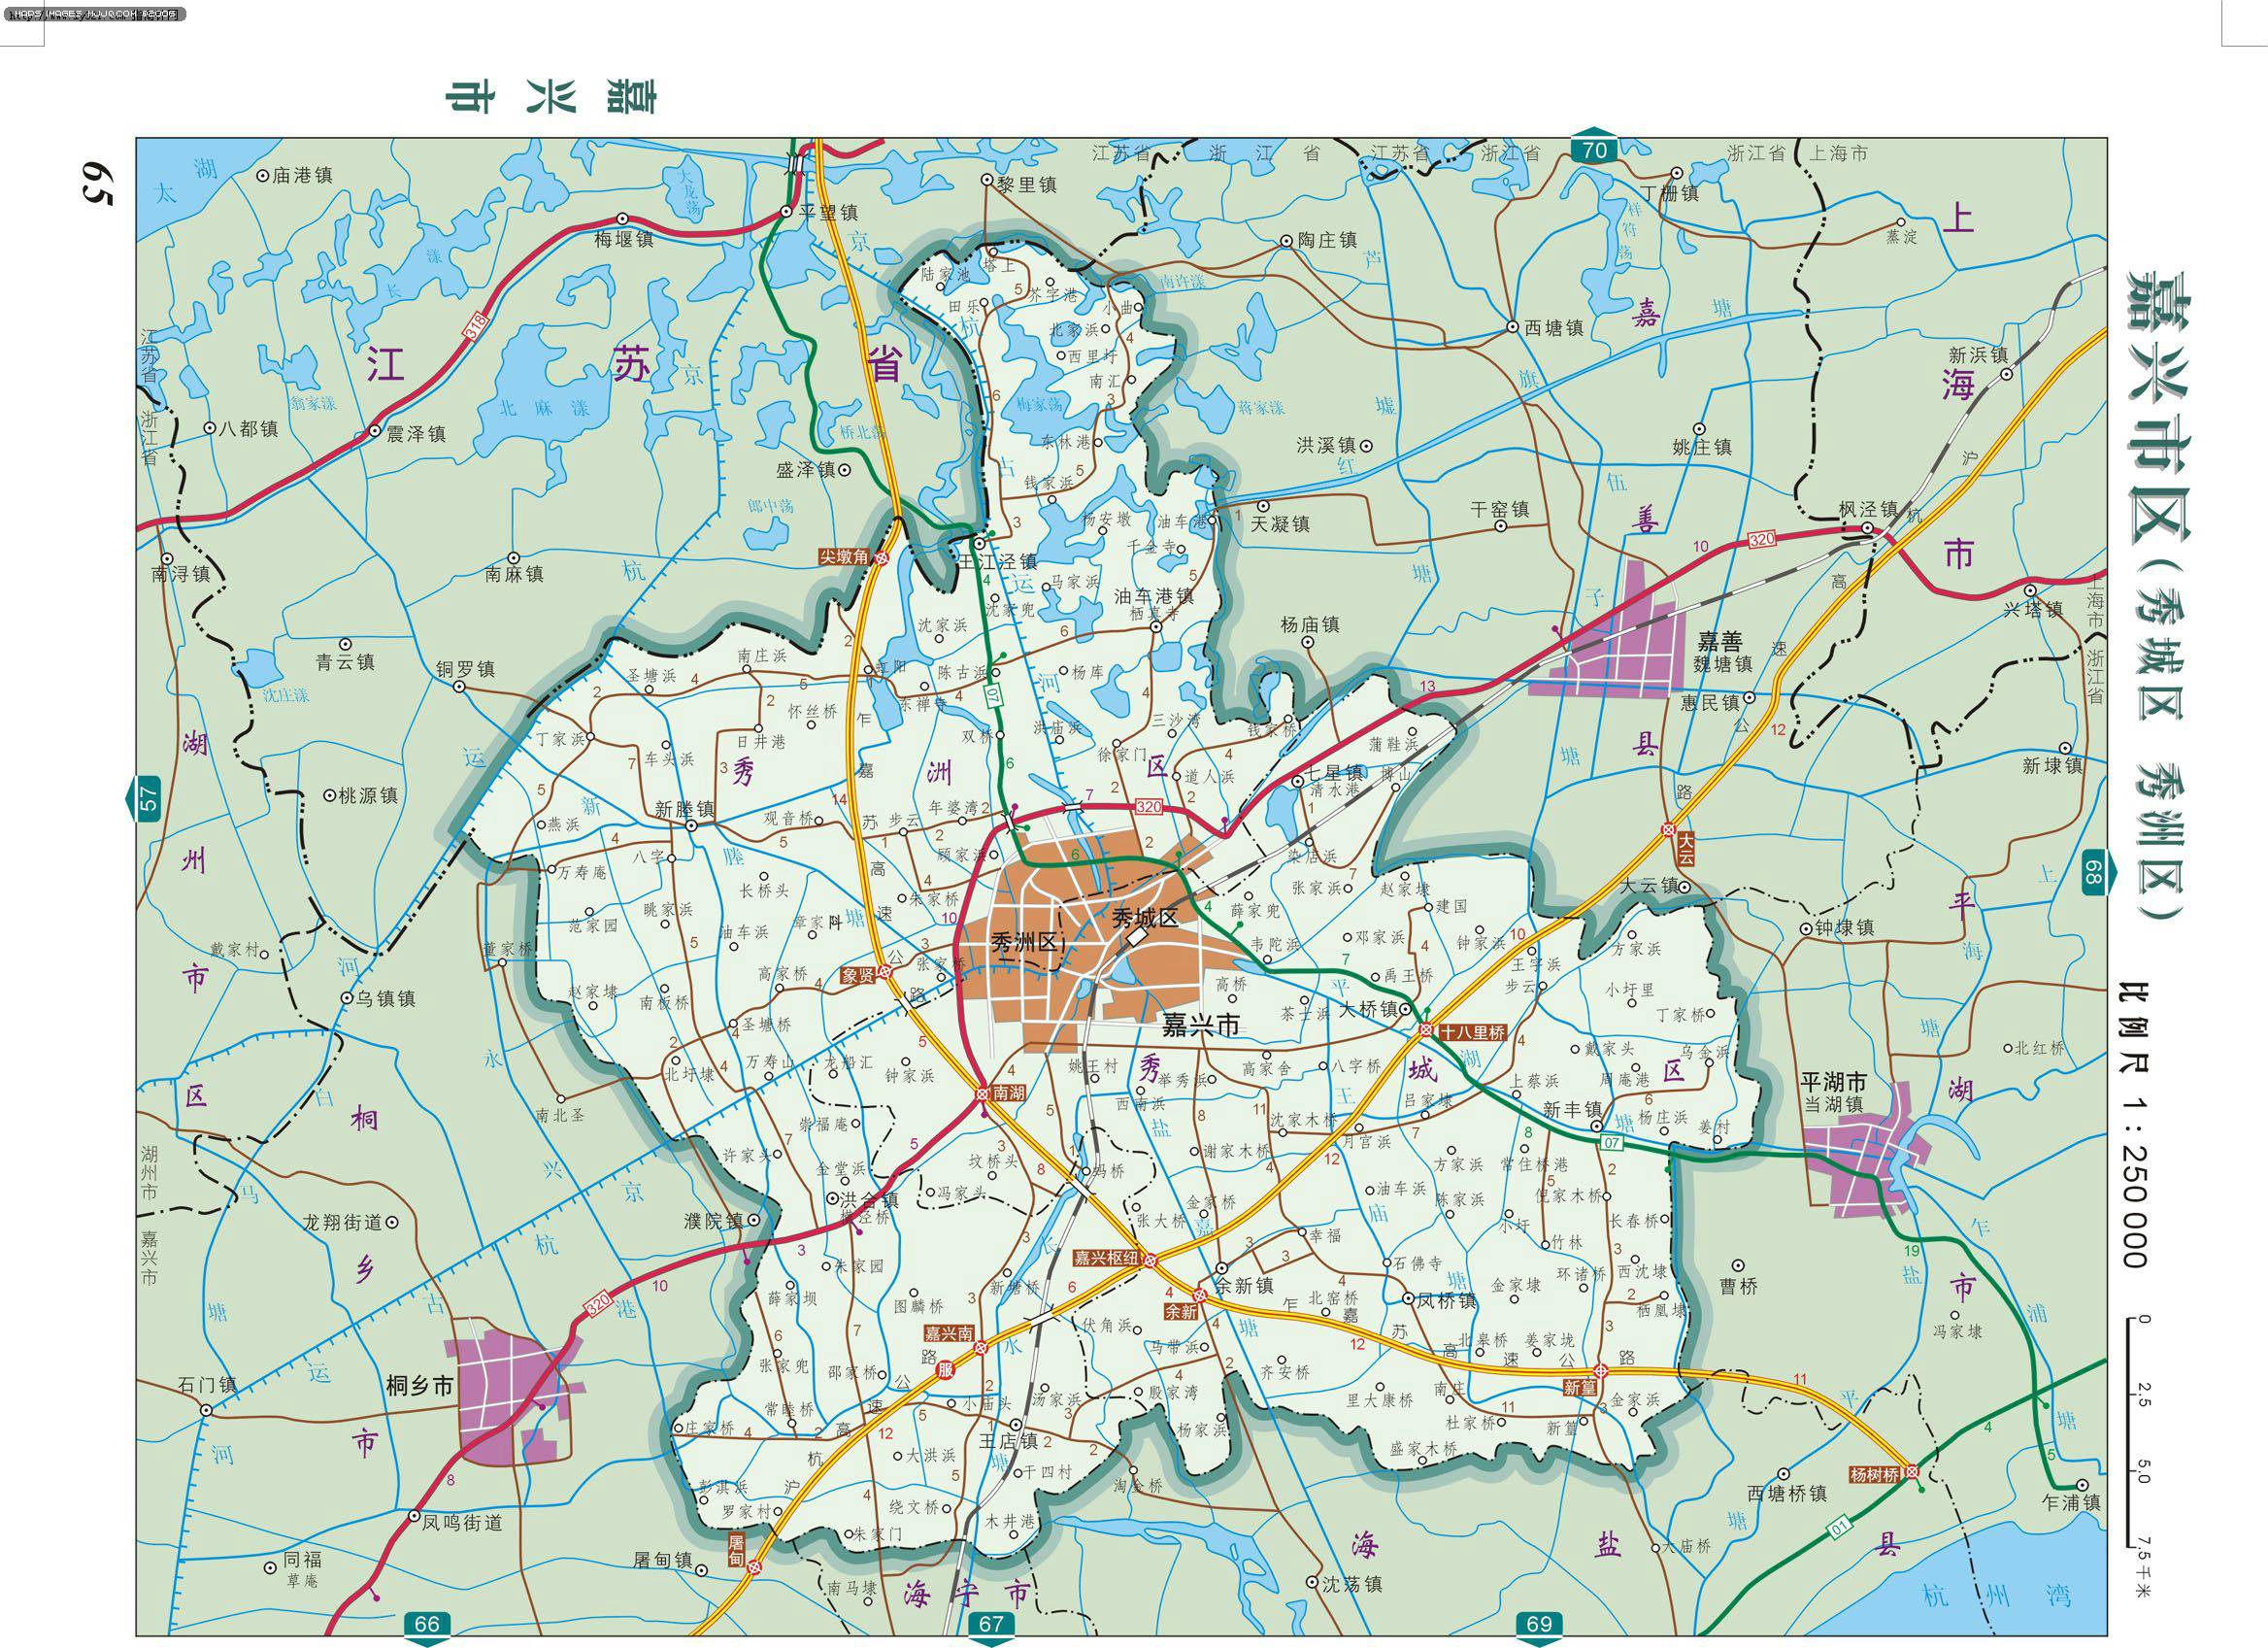Click the 七星镇 town label
The width and height of the screenshot is (2268, 1648).
point(1334,773)
